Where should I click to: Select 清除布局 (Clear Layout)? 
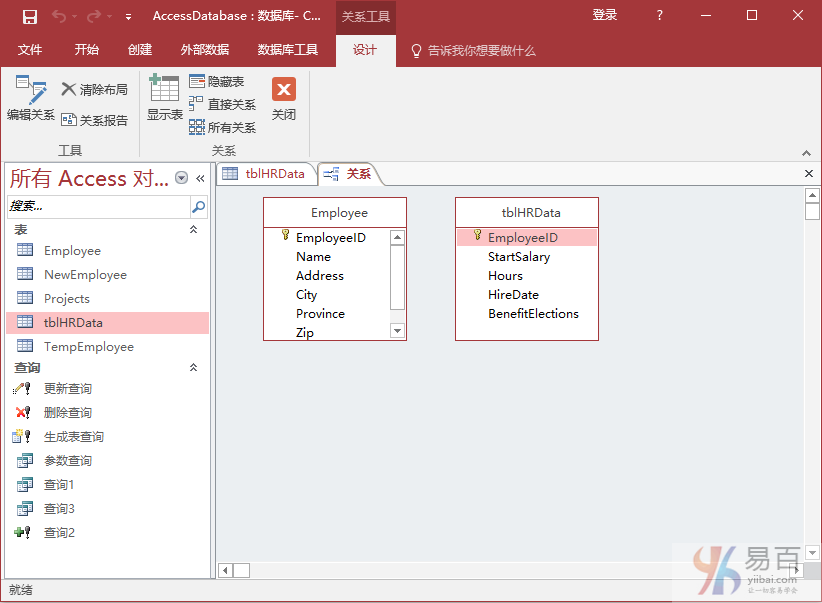tap(94, 90)
